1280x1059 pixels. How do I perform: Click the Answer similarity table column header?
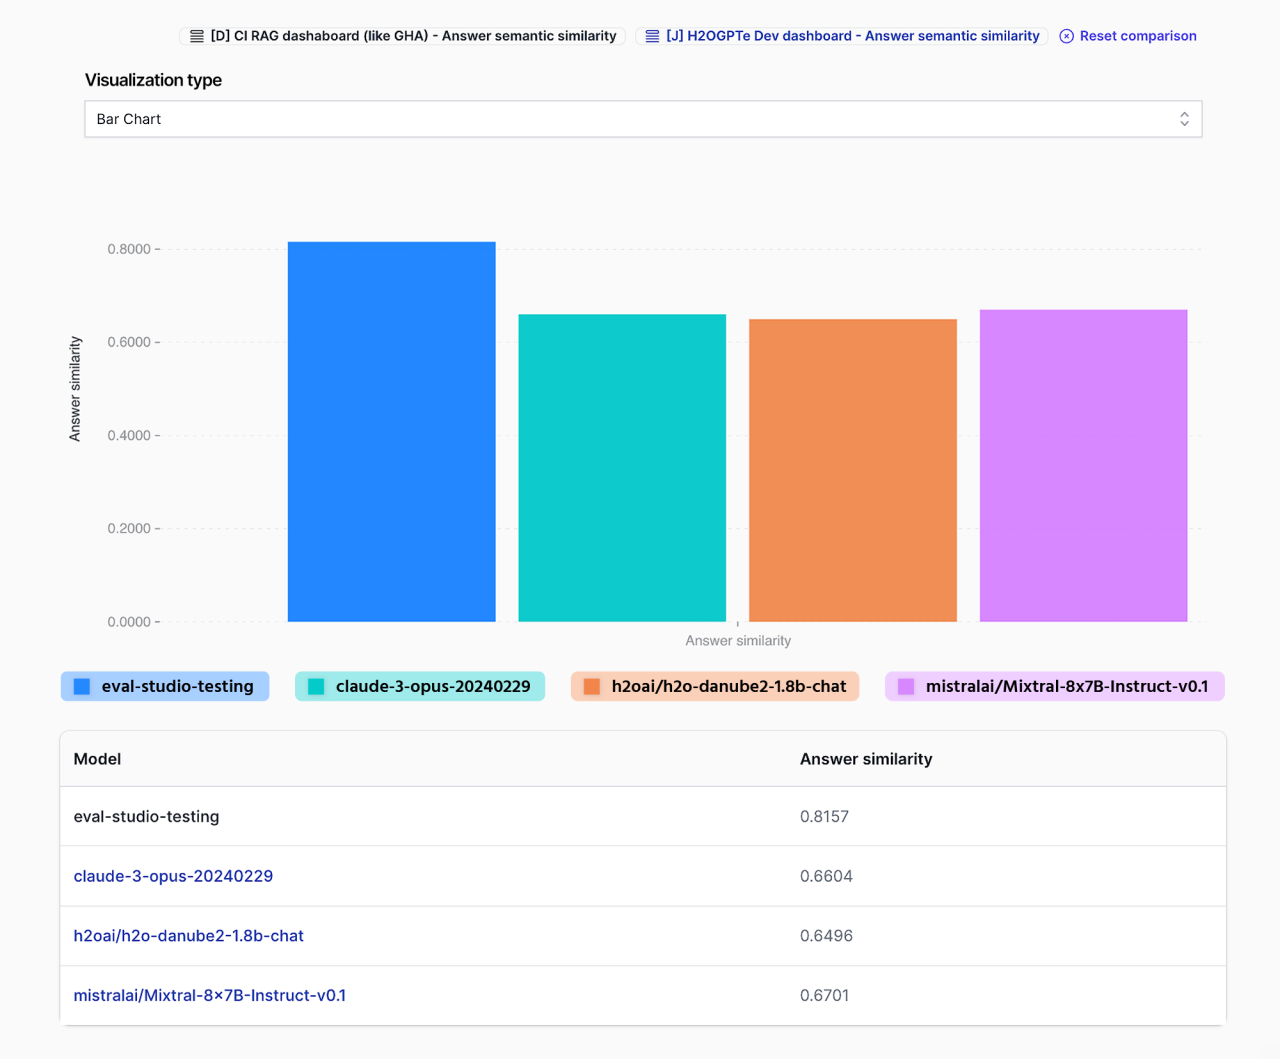(x=865, y=759)
